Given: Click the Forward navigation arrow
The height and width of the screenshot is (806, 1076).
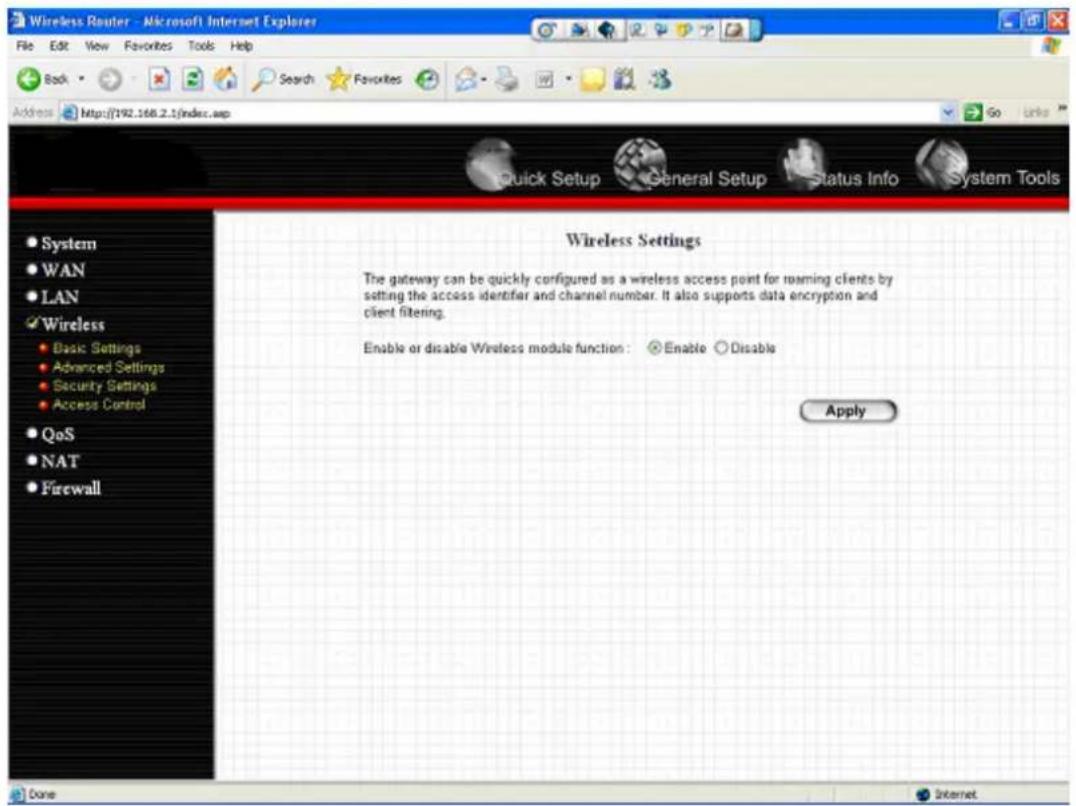Looking at the screenshot, I should (x=108, y=80).
